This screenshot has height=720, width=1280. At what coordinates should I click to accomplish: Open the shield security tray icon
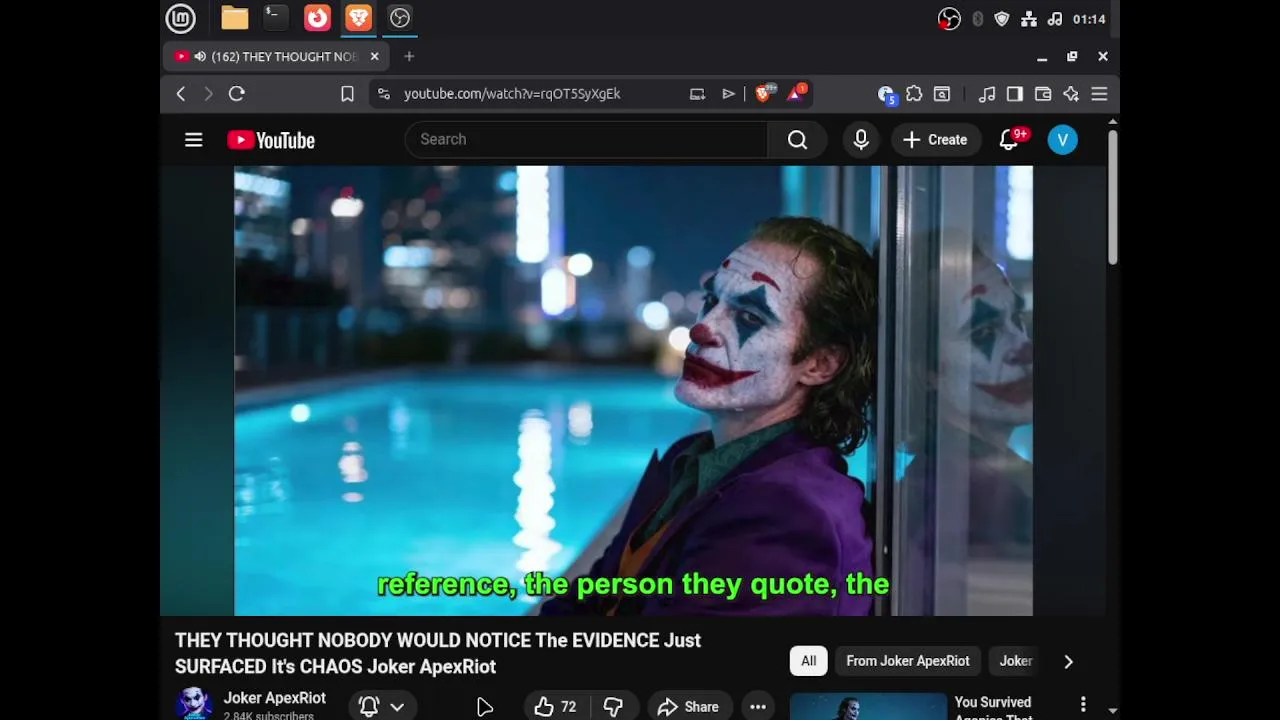coord(1002,19)
